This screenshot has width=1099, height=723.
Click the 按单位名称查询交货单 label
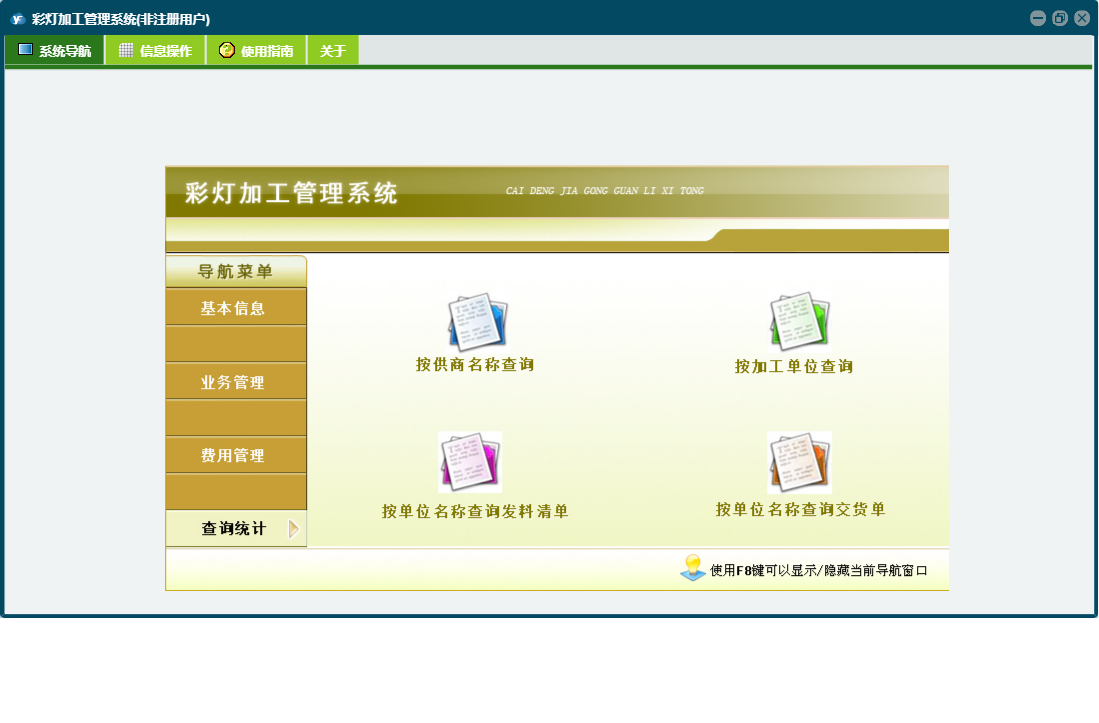pyautogui.click(x=800, y=509)
